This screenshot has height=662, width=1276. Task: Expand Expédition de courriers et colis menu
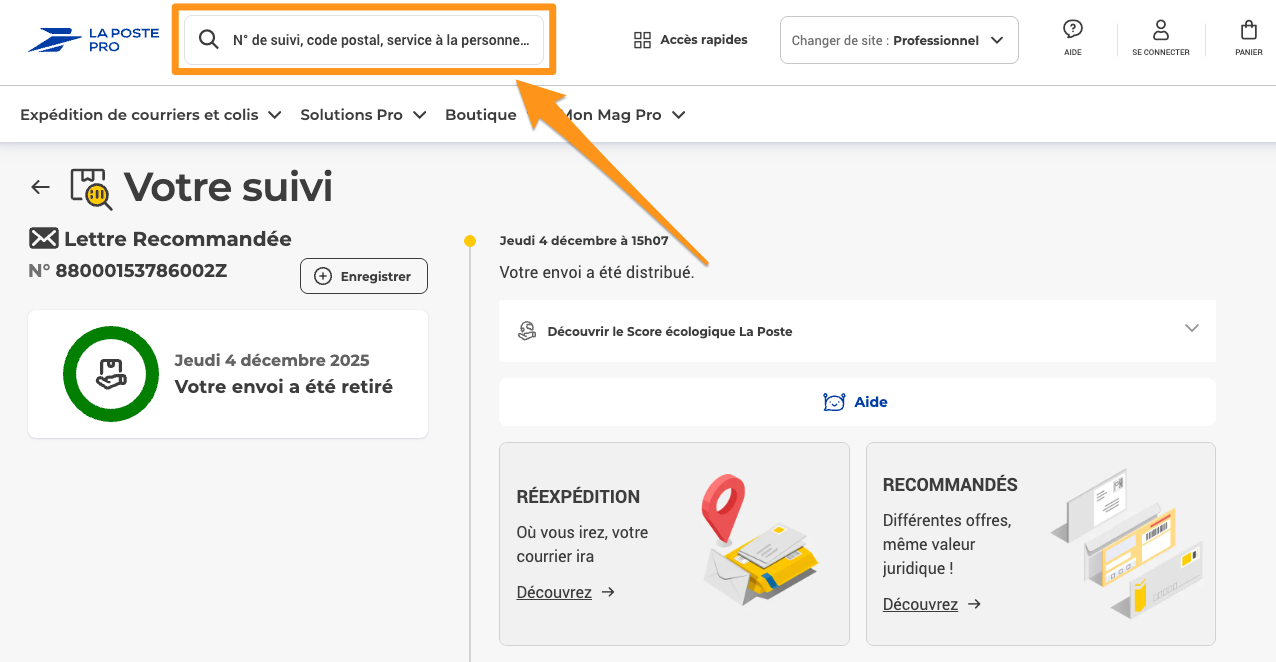(x=151, y=115)
